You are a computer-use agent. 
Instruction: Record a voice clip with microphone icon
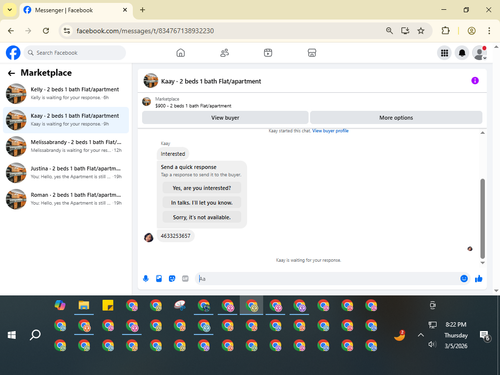[x=146, y=279]
